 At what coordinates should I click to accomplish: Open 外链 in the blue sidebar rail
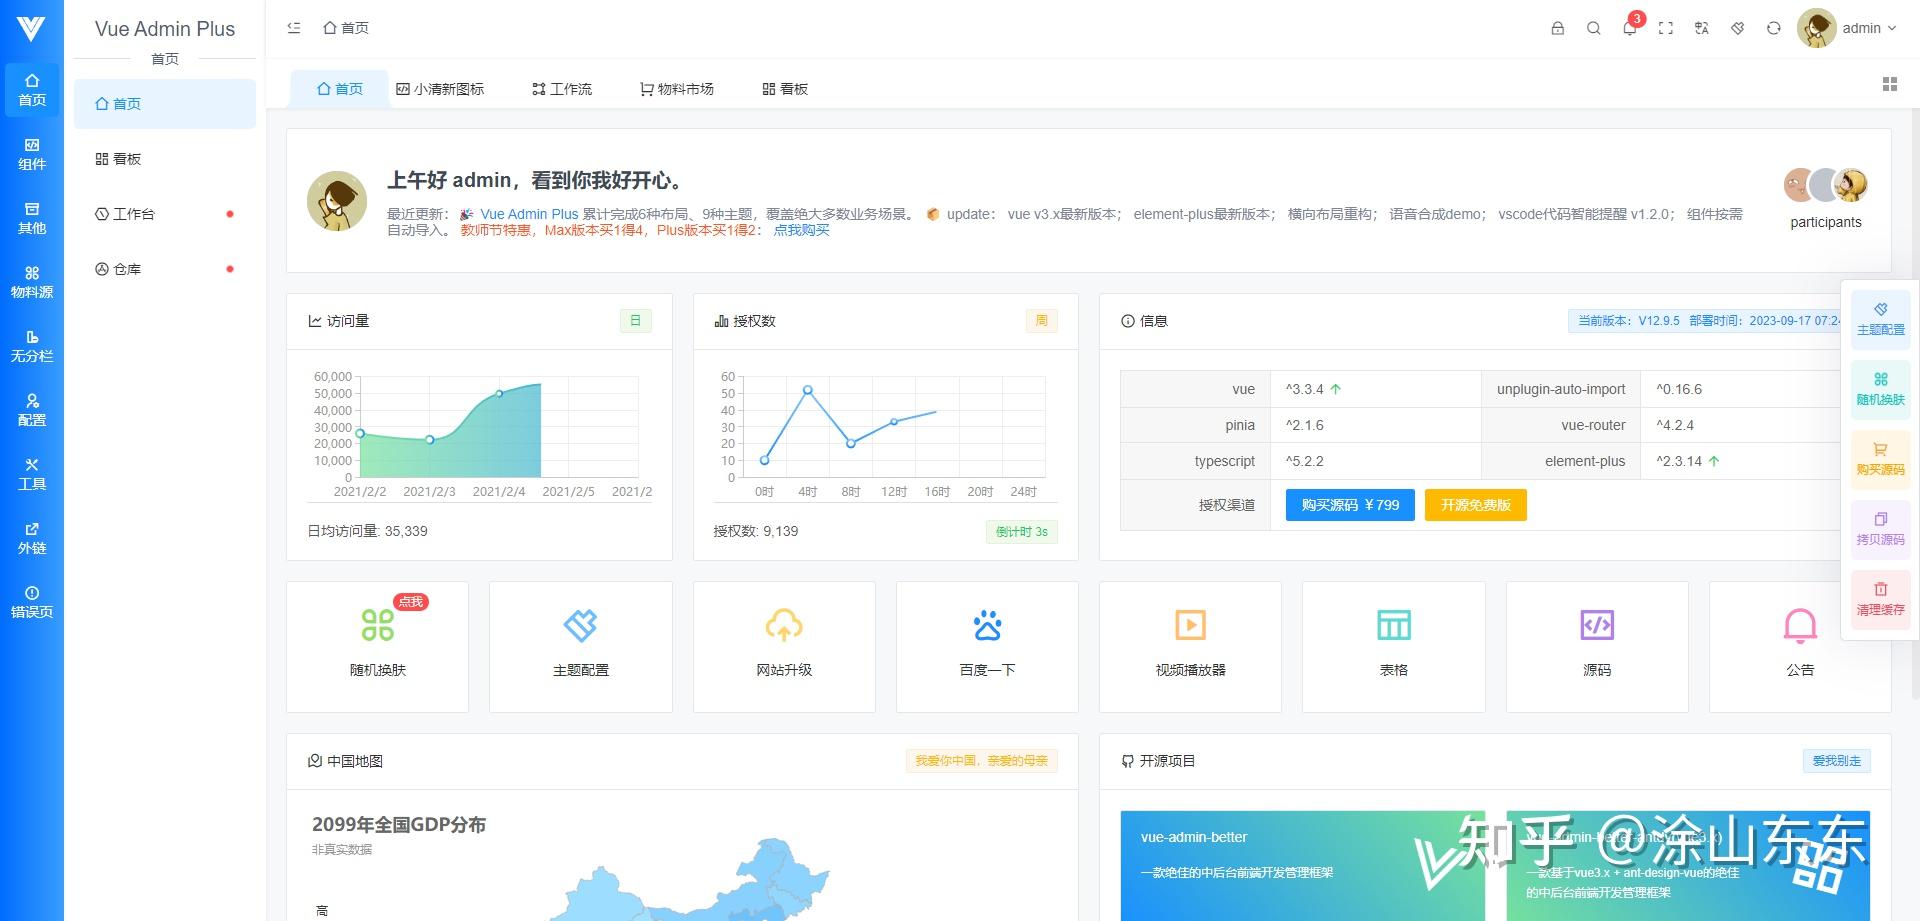[32, 538]
